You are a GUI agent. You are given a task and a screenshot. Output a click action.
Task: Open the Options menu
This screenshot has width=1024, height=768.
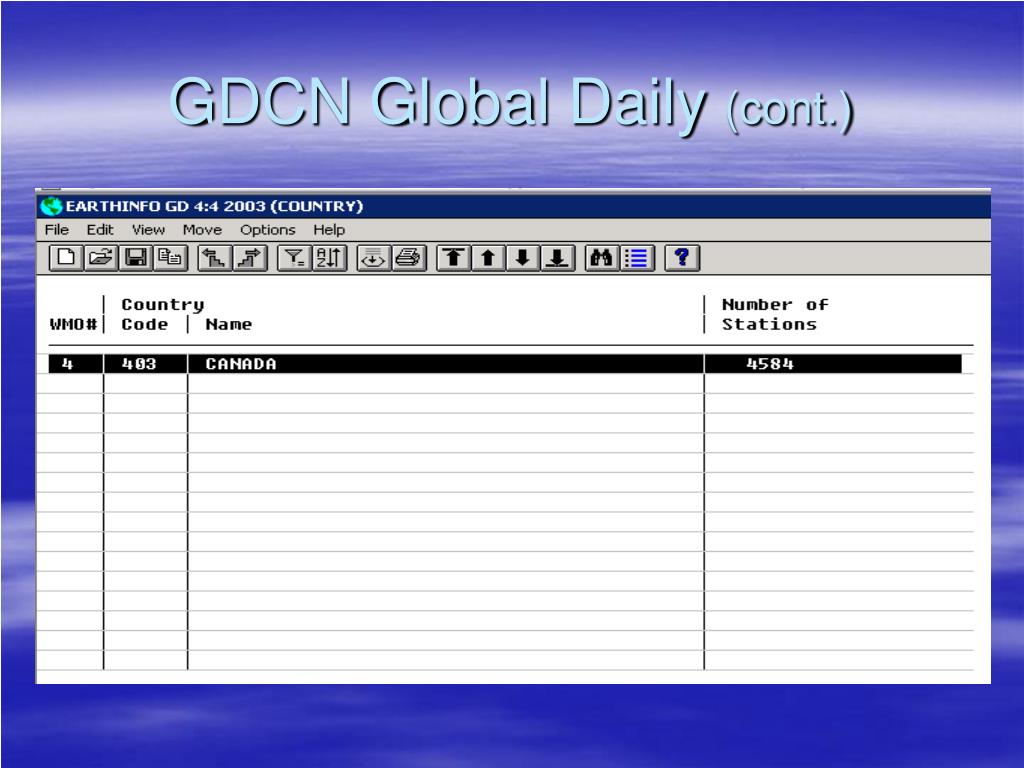coord(268,230)
